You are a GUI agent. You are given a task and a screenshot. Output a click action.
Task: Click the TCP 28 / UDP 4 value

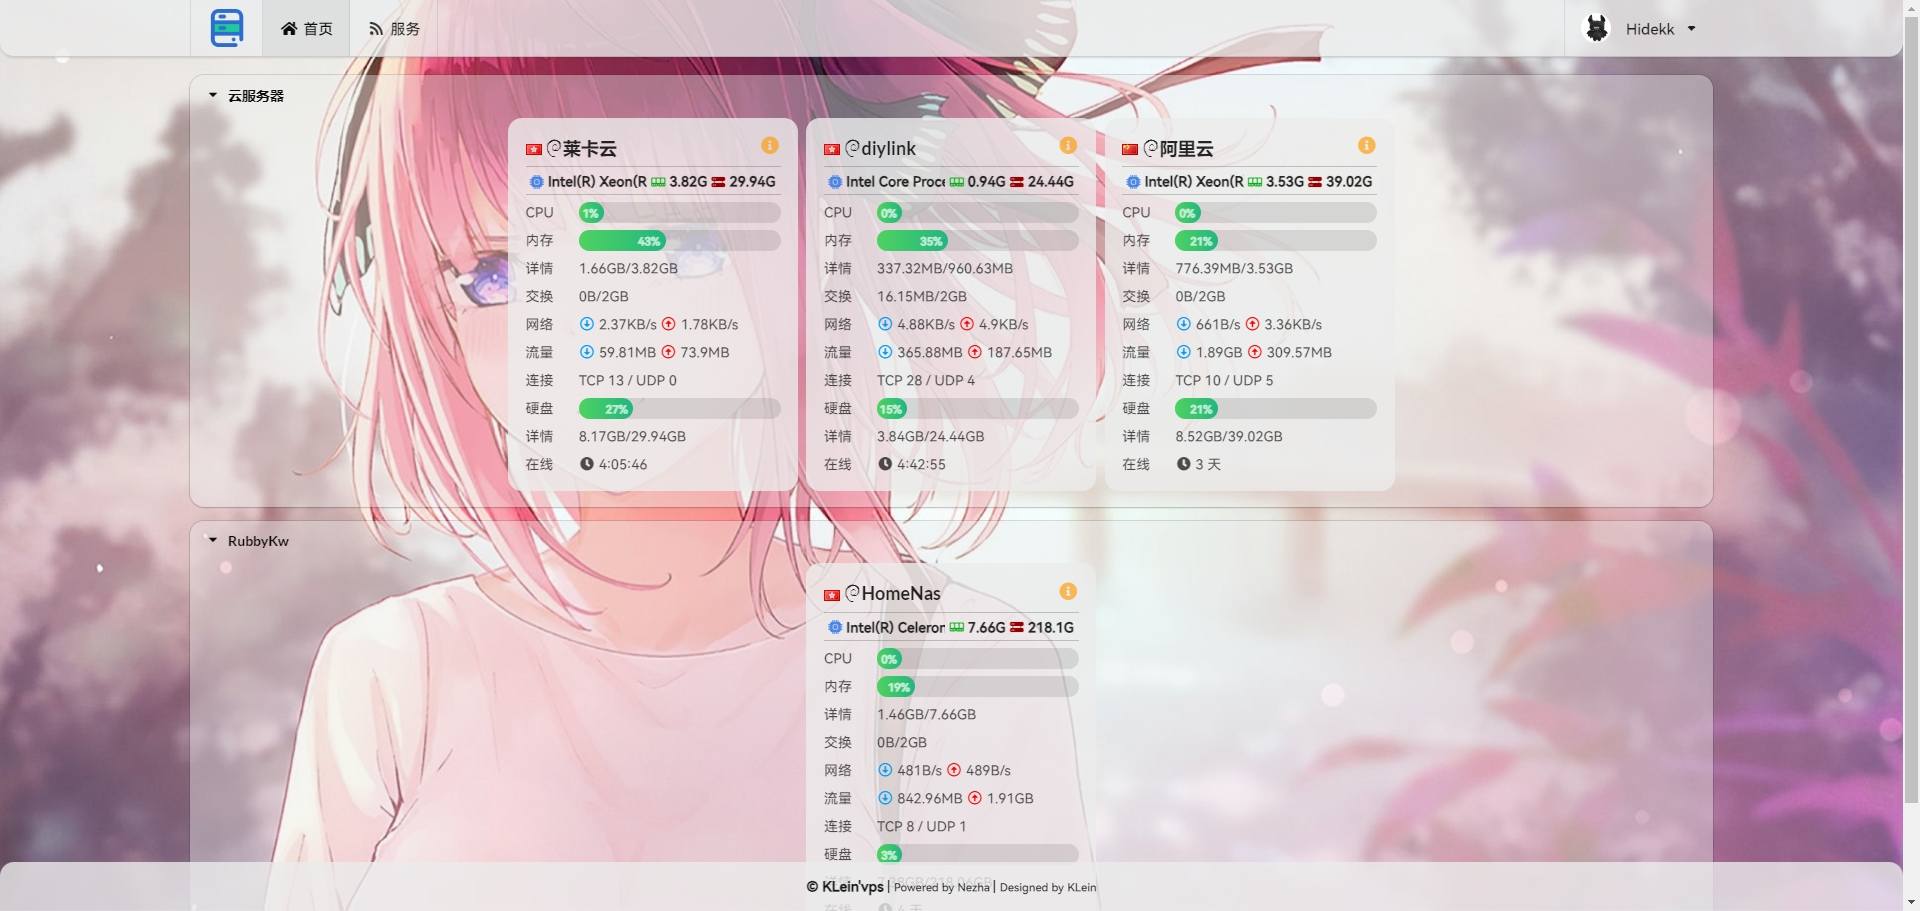pyautogui.click(x=925, y=381)
